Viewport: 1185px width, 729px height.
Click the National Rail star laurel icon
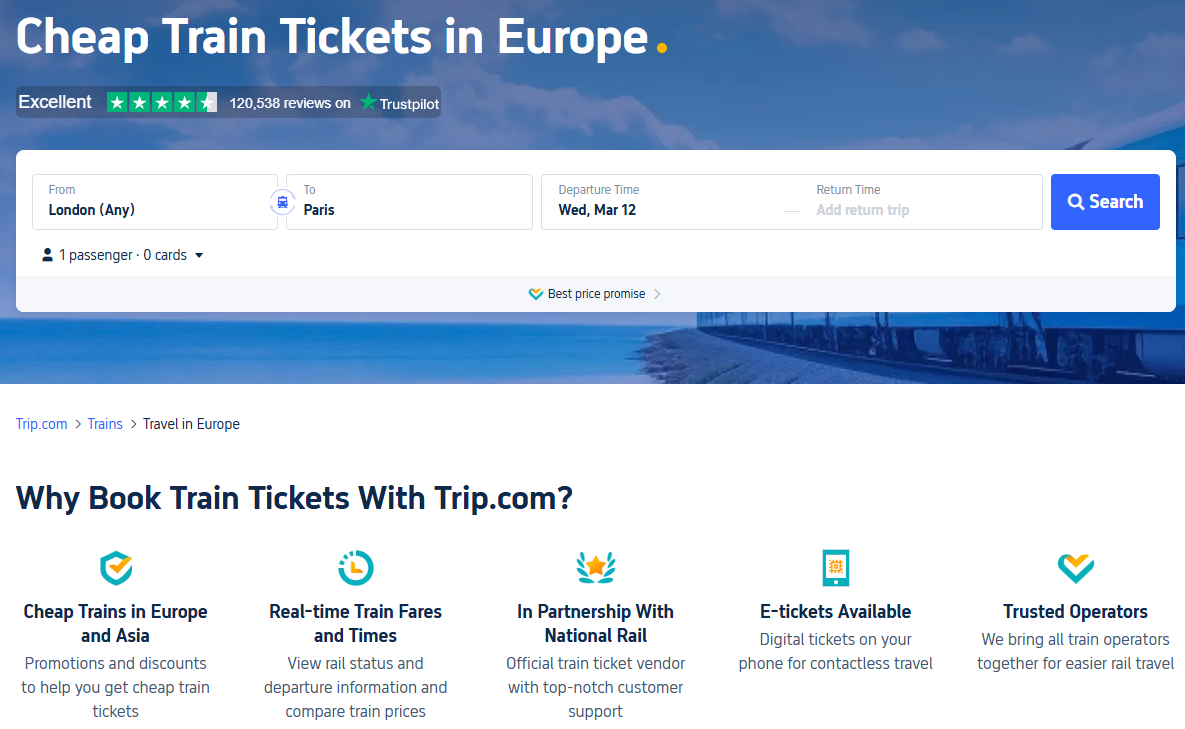(596, 568)
